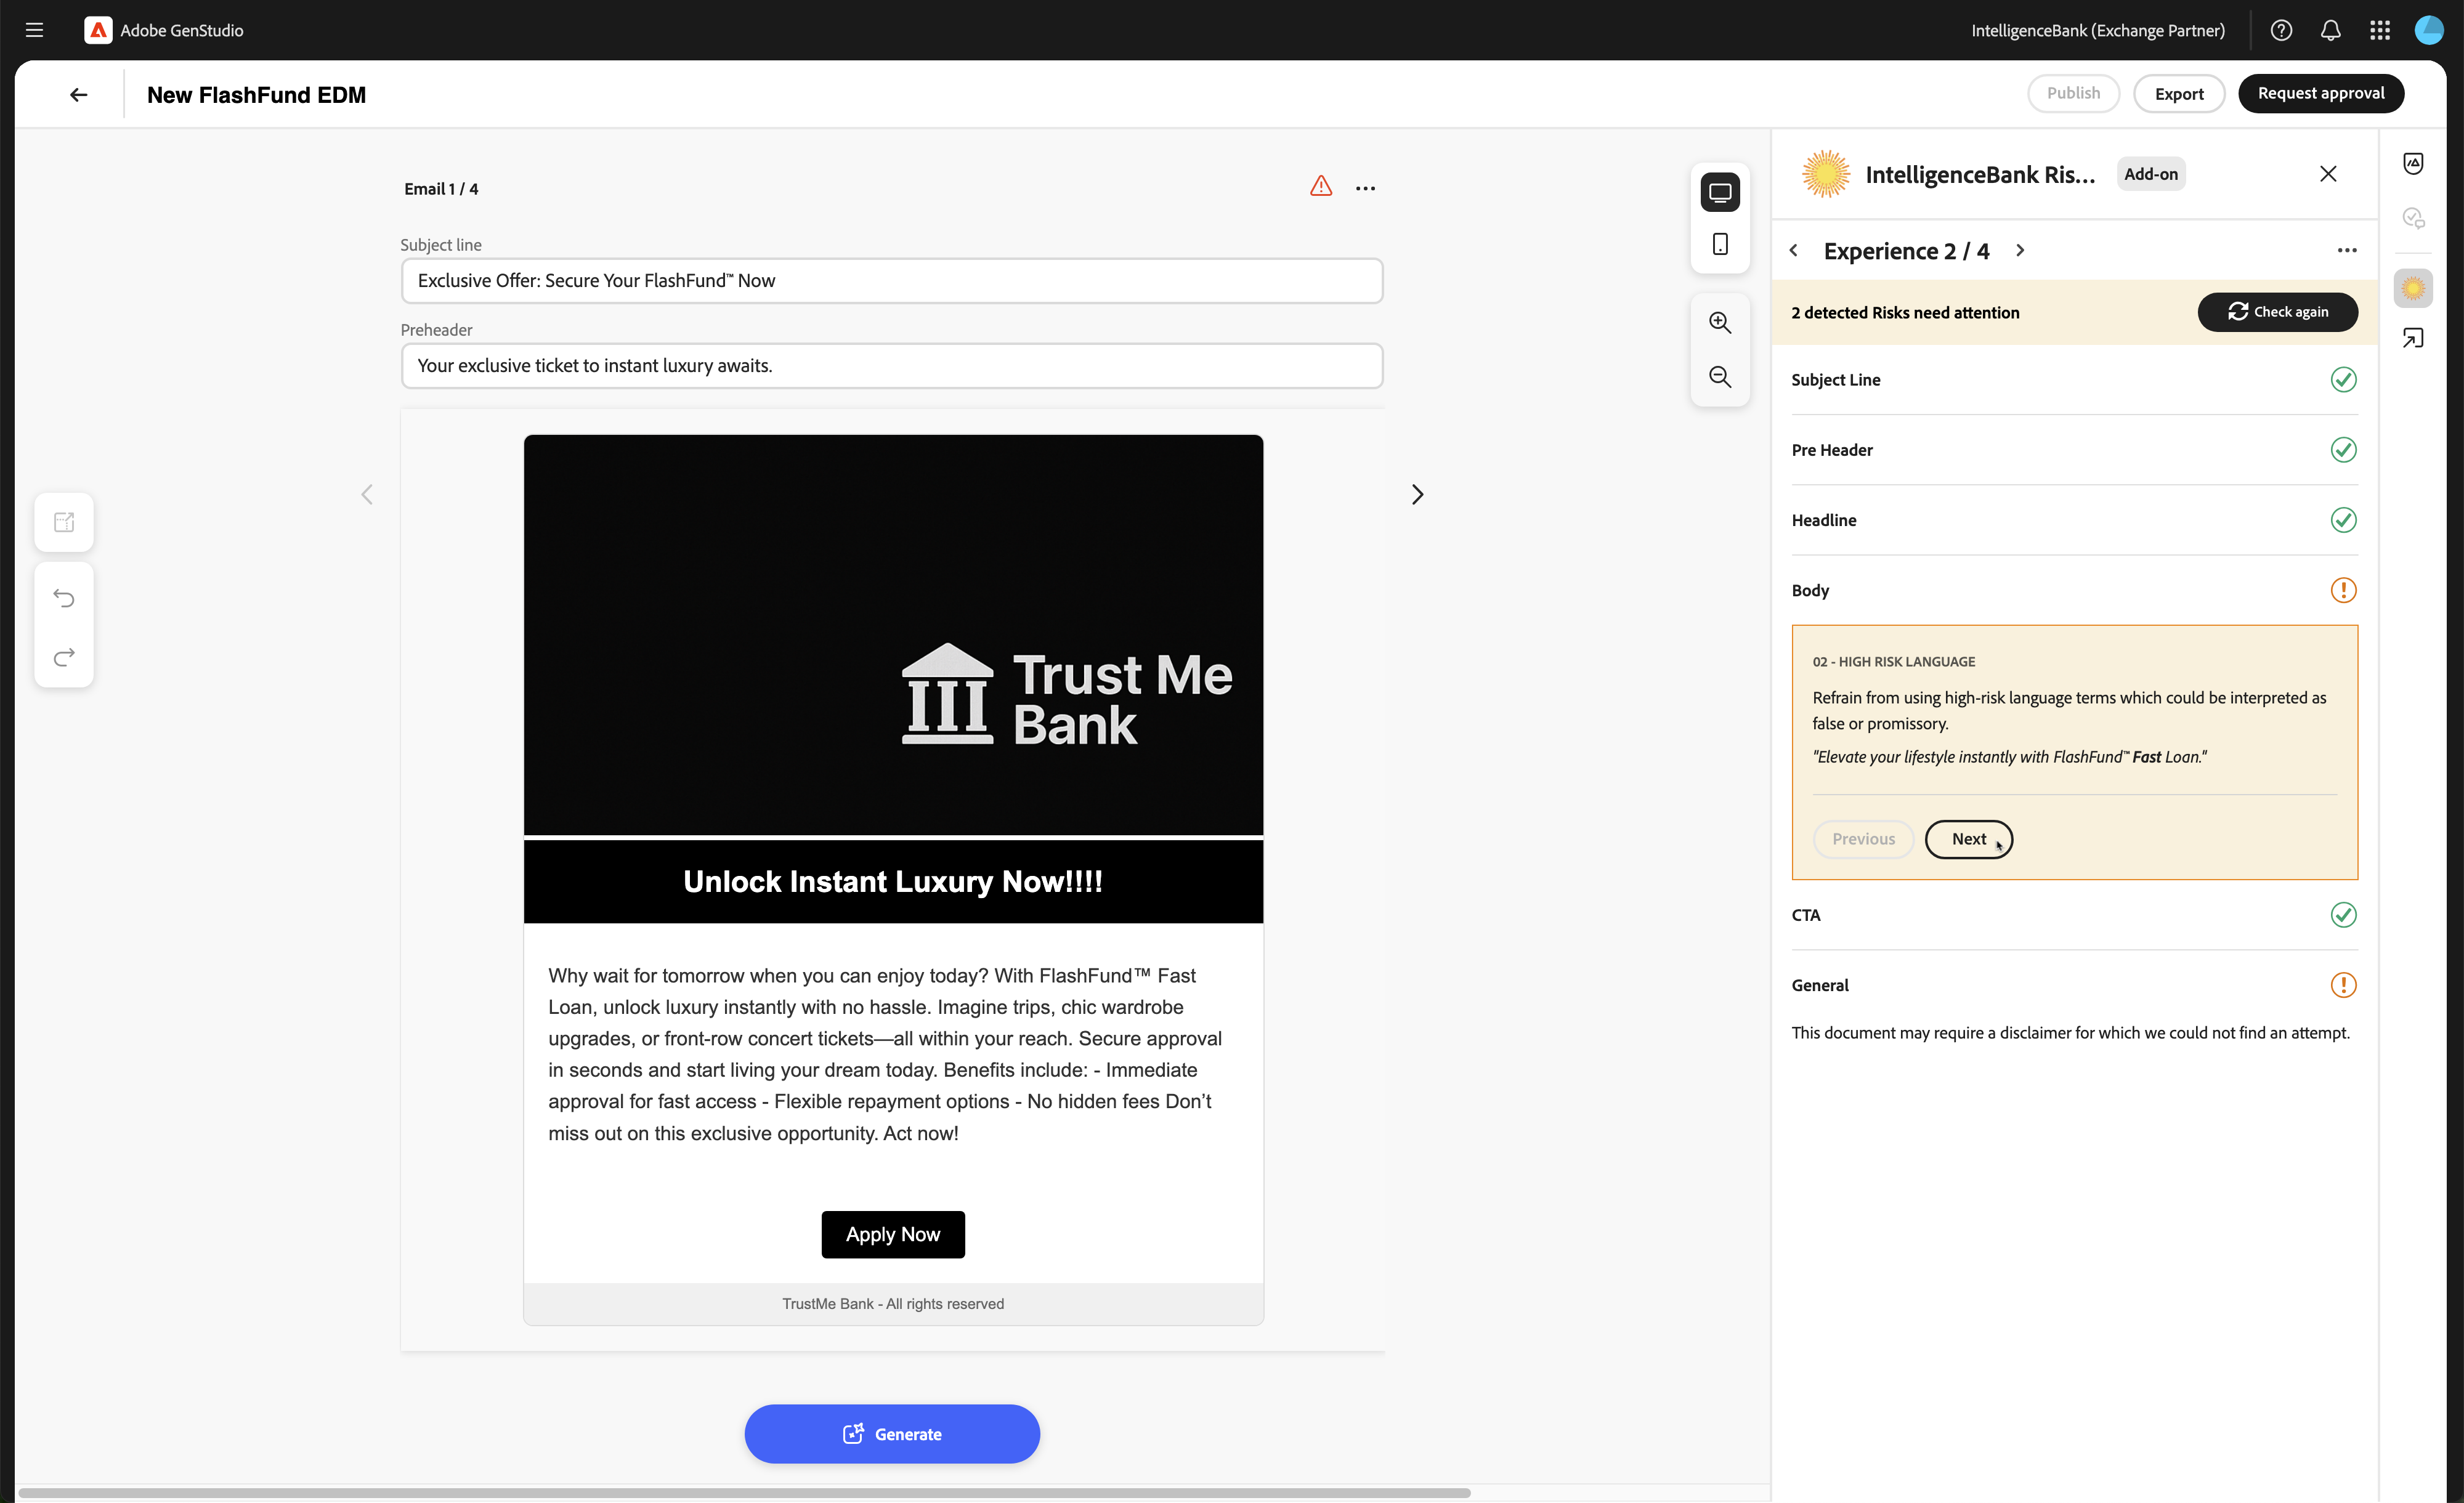This screenshot has width=2464, height=1503.
Task: Click the zoom in magnifier icon
Action: point(1719,322)
